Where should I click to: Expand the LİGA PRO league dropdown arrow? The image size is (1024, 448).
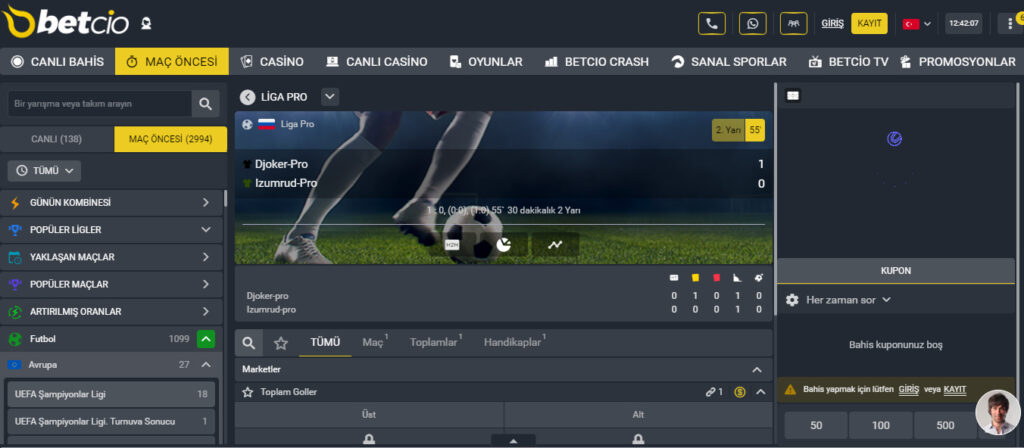(x=330, y=97)
